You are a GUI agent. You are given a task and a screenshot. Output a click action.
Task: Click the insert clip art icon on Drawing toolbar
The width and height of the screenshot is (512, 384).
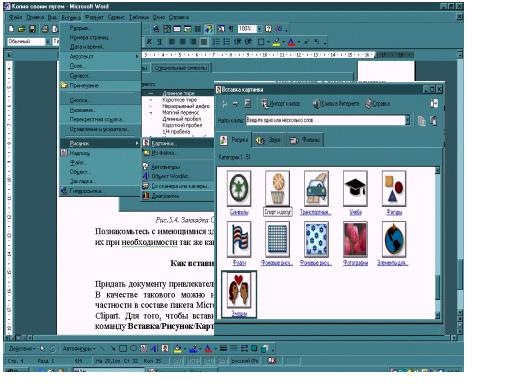165,349
